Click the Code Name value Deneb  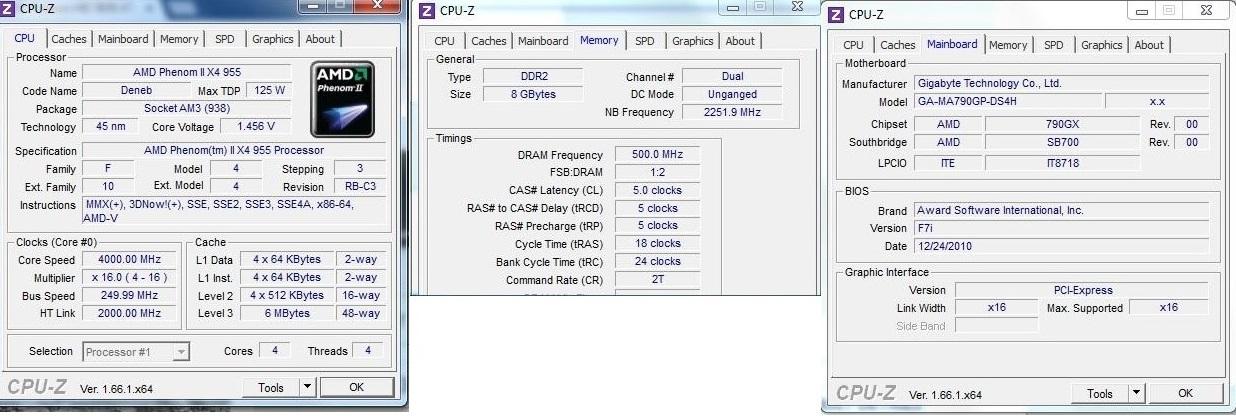click(x=135, y=90)
